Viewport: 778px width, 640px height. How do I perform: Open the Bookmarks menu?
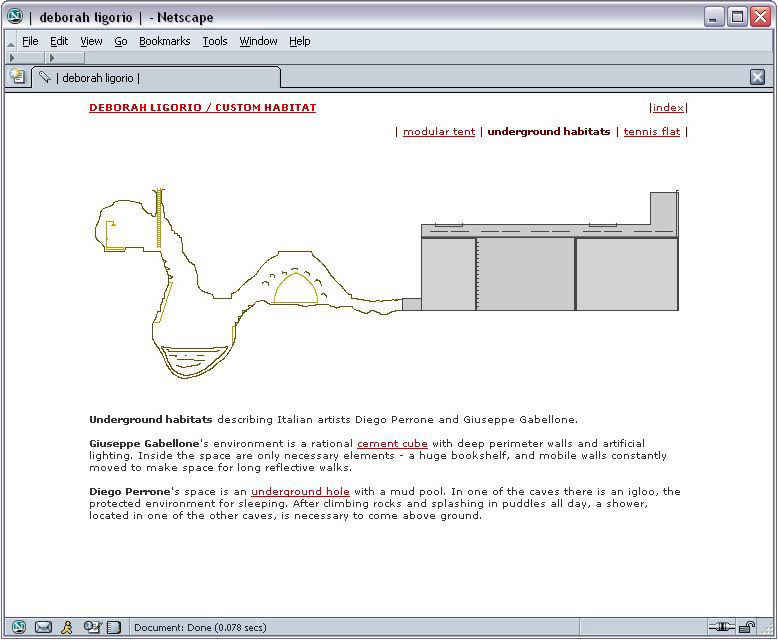tap(165, 41)
